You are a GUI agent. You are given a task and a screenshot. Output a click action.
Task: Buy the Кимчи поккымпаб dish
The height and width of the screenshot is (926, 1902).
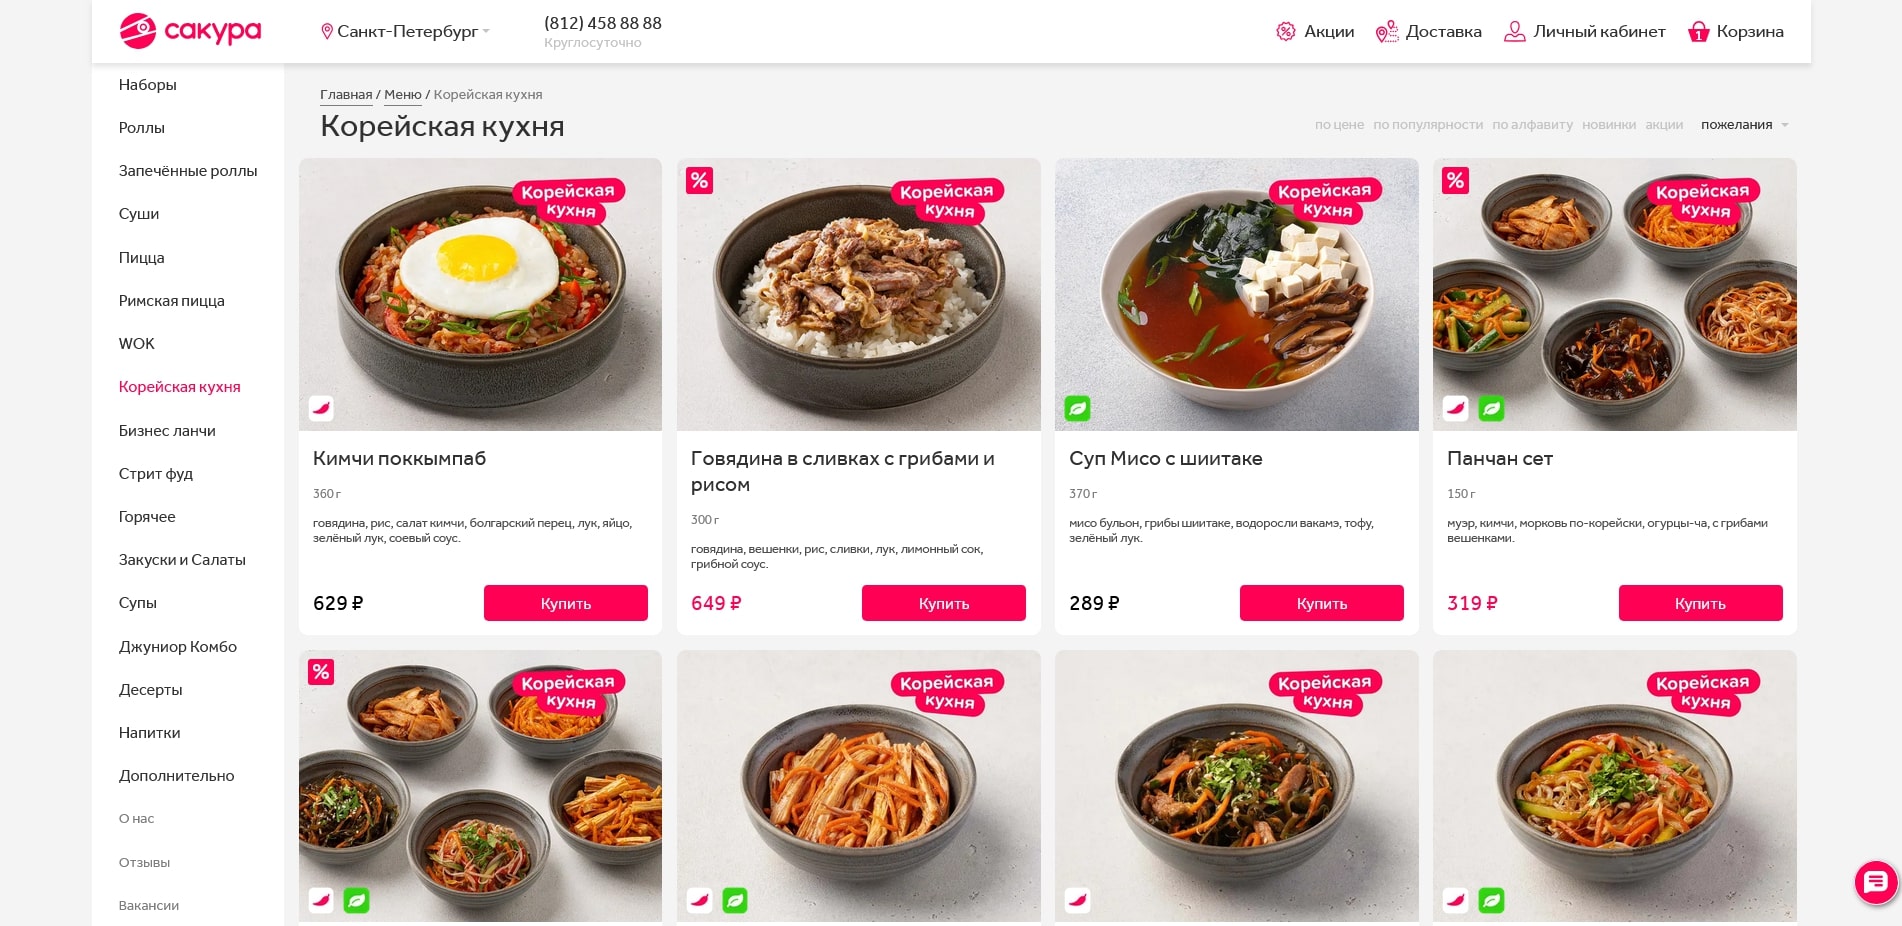[565, 603]
